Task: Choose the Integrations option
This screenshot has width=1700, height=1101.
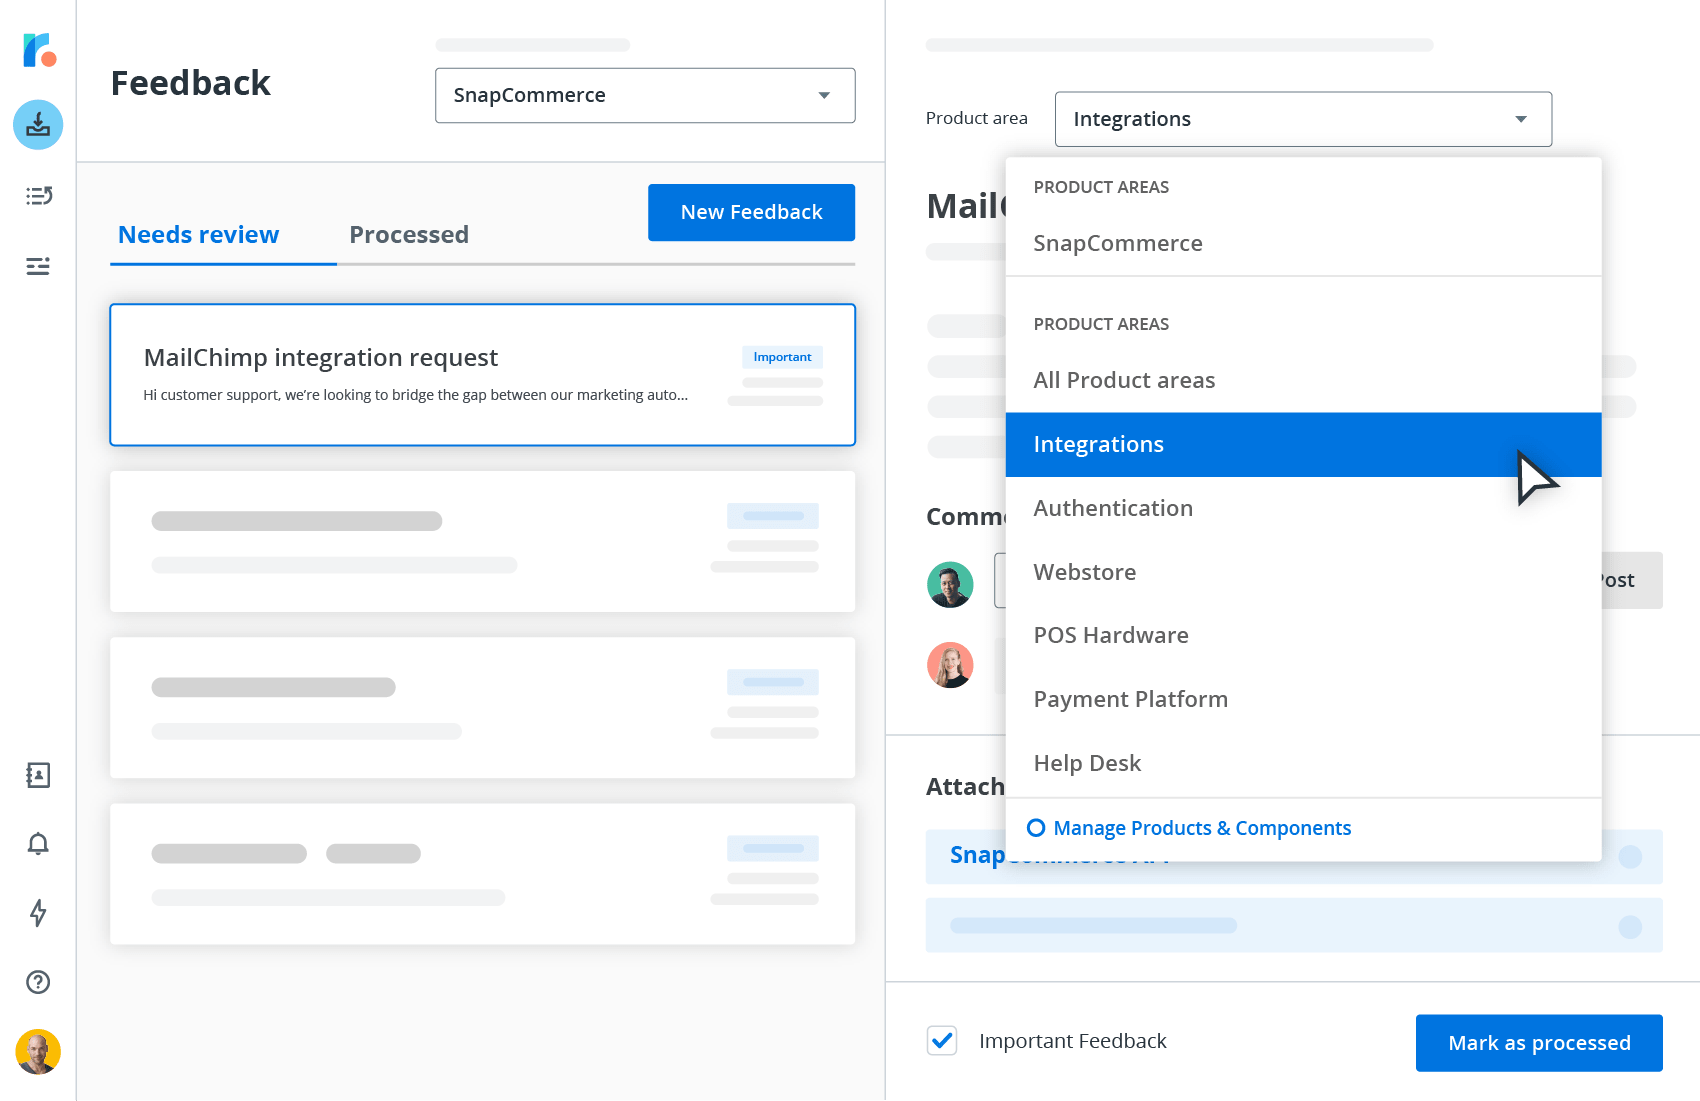Action: click(x=1303, y=444)
